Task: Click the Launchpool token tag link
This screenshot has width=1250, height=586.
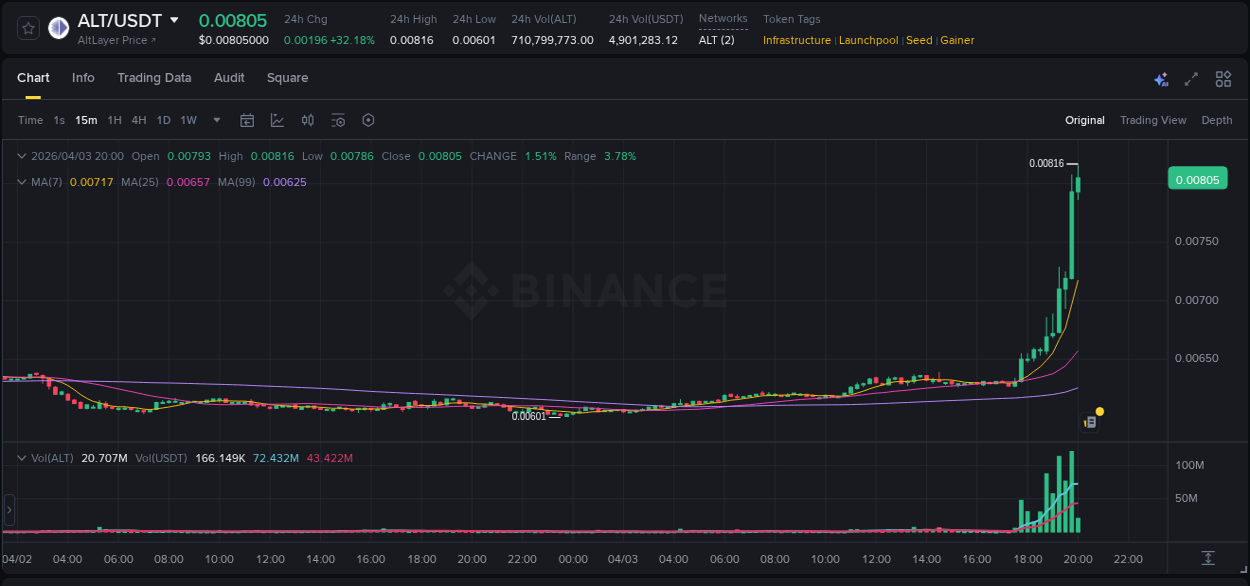Action: 868,40
